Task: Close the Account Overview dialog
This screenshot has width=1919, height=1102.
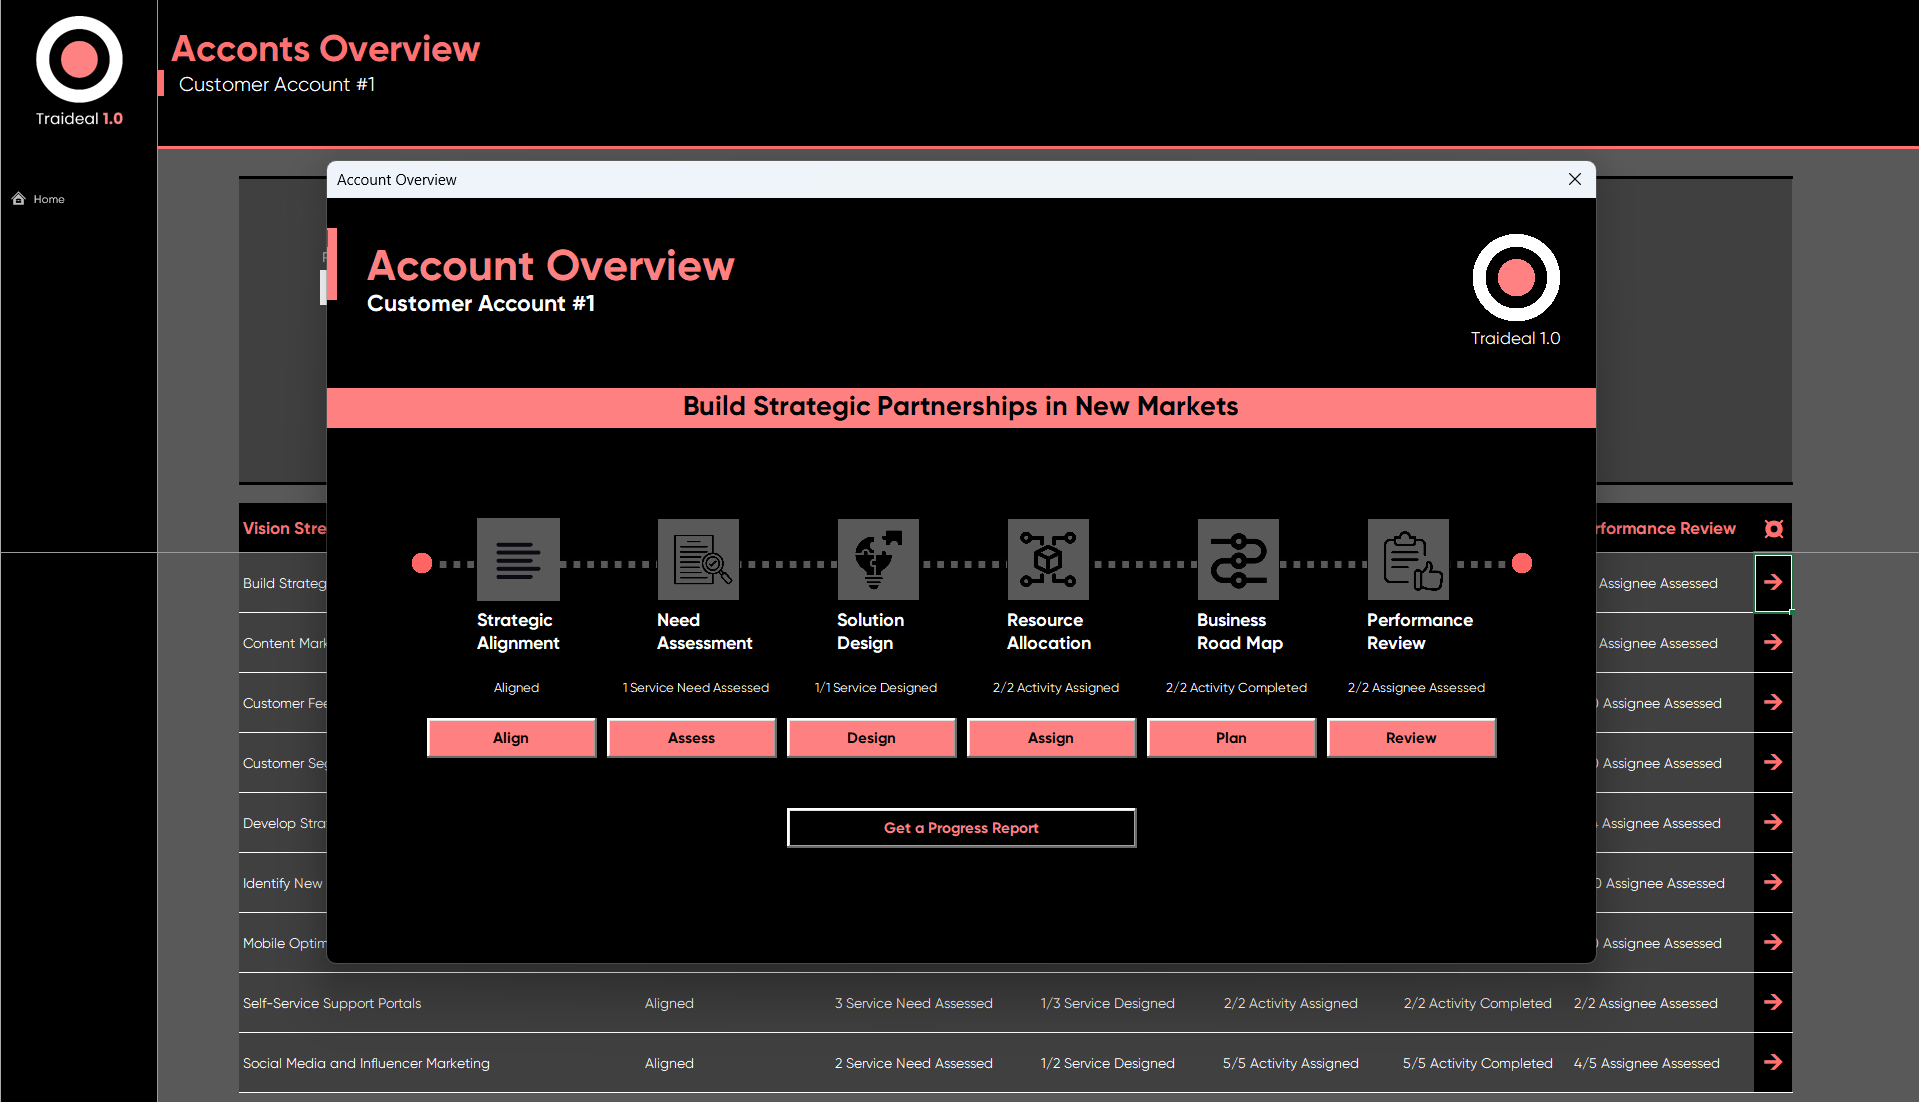Action: [x=1574, y=179]
